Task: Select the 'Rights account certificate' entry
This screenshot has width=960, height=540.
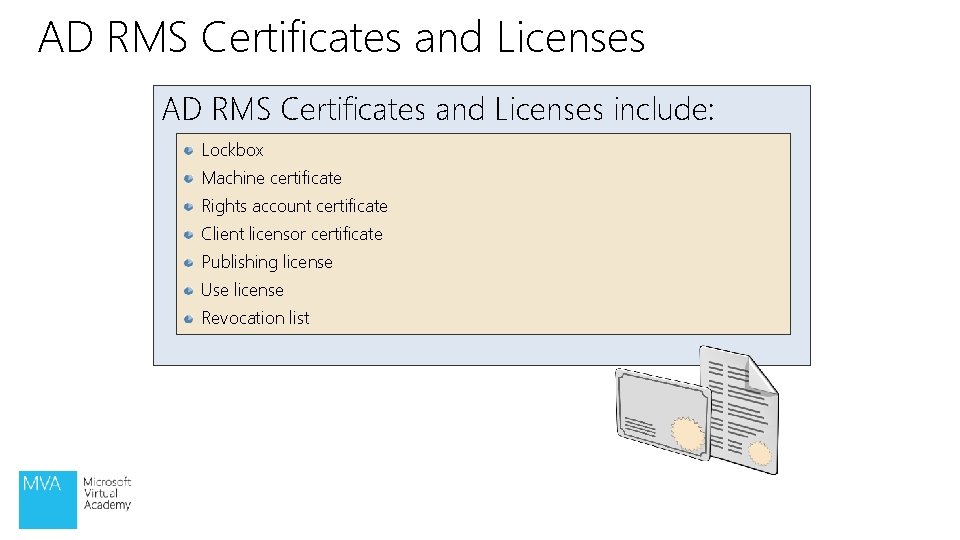Action: [294, 206]
